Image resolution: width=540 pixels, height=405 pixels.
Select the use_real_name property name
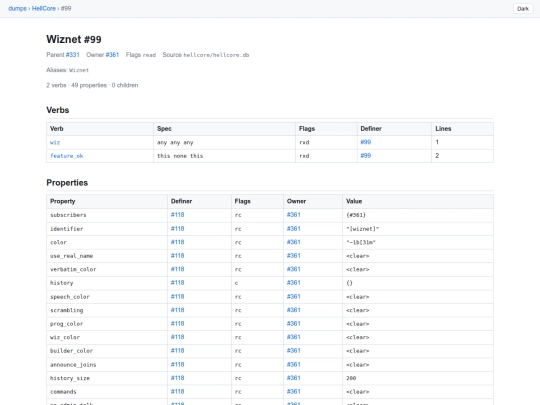(72, 256)
